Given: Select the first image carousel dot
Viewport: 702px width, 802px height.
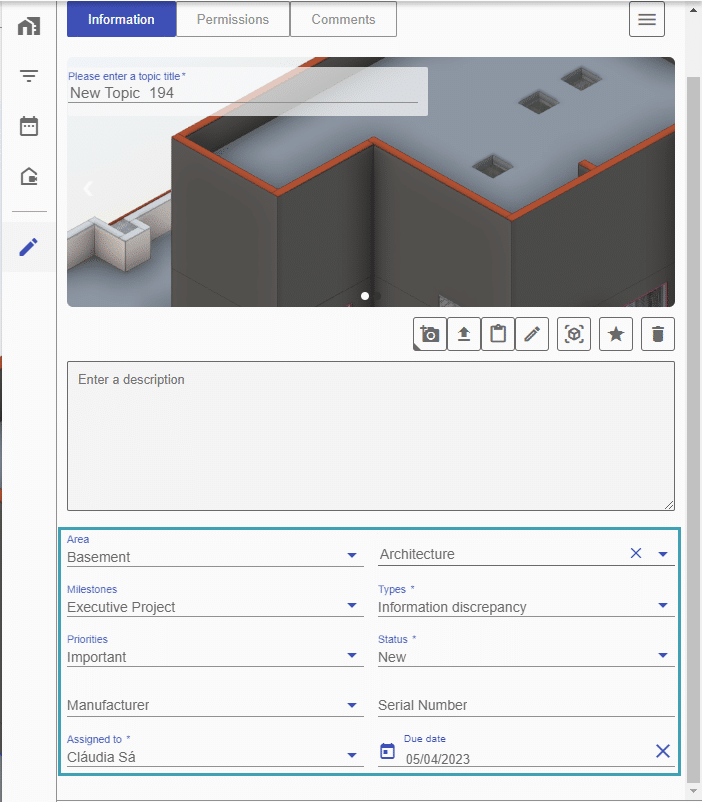Looking at the screenshot, I should 365,296.
